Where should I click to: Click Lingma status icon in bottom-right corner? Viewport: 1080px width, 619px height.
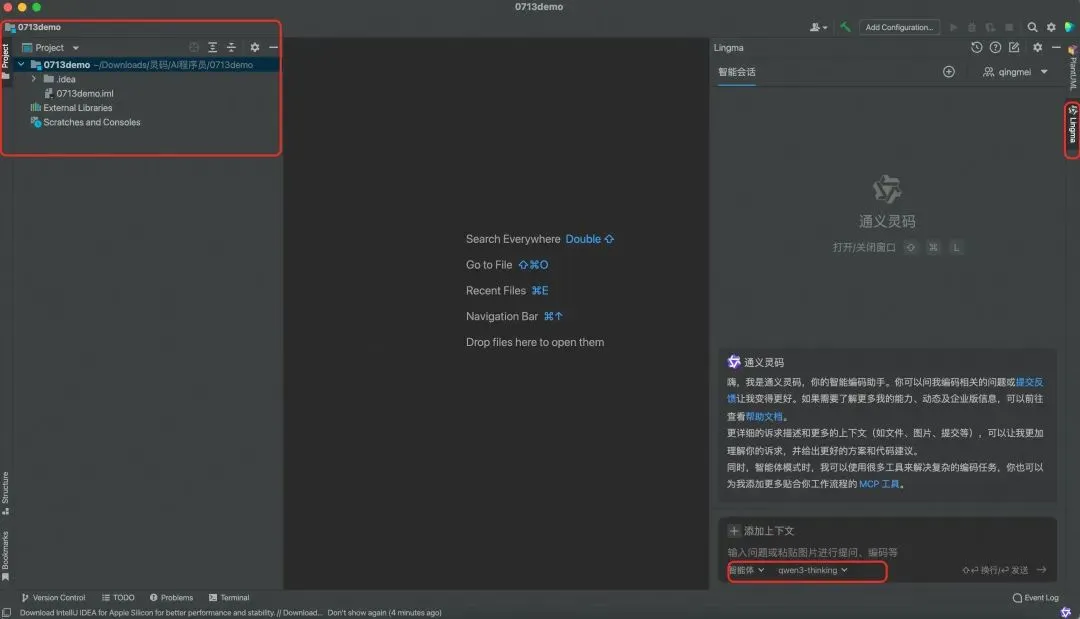(1066, 612)
